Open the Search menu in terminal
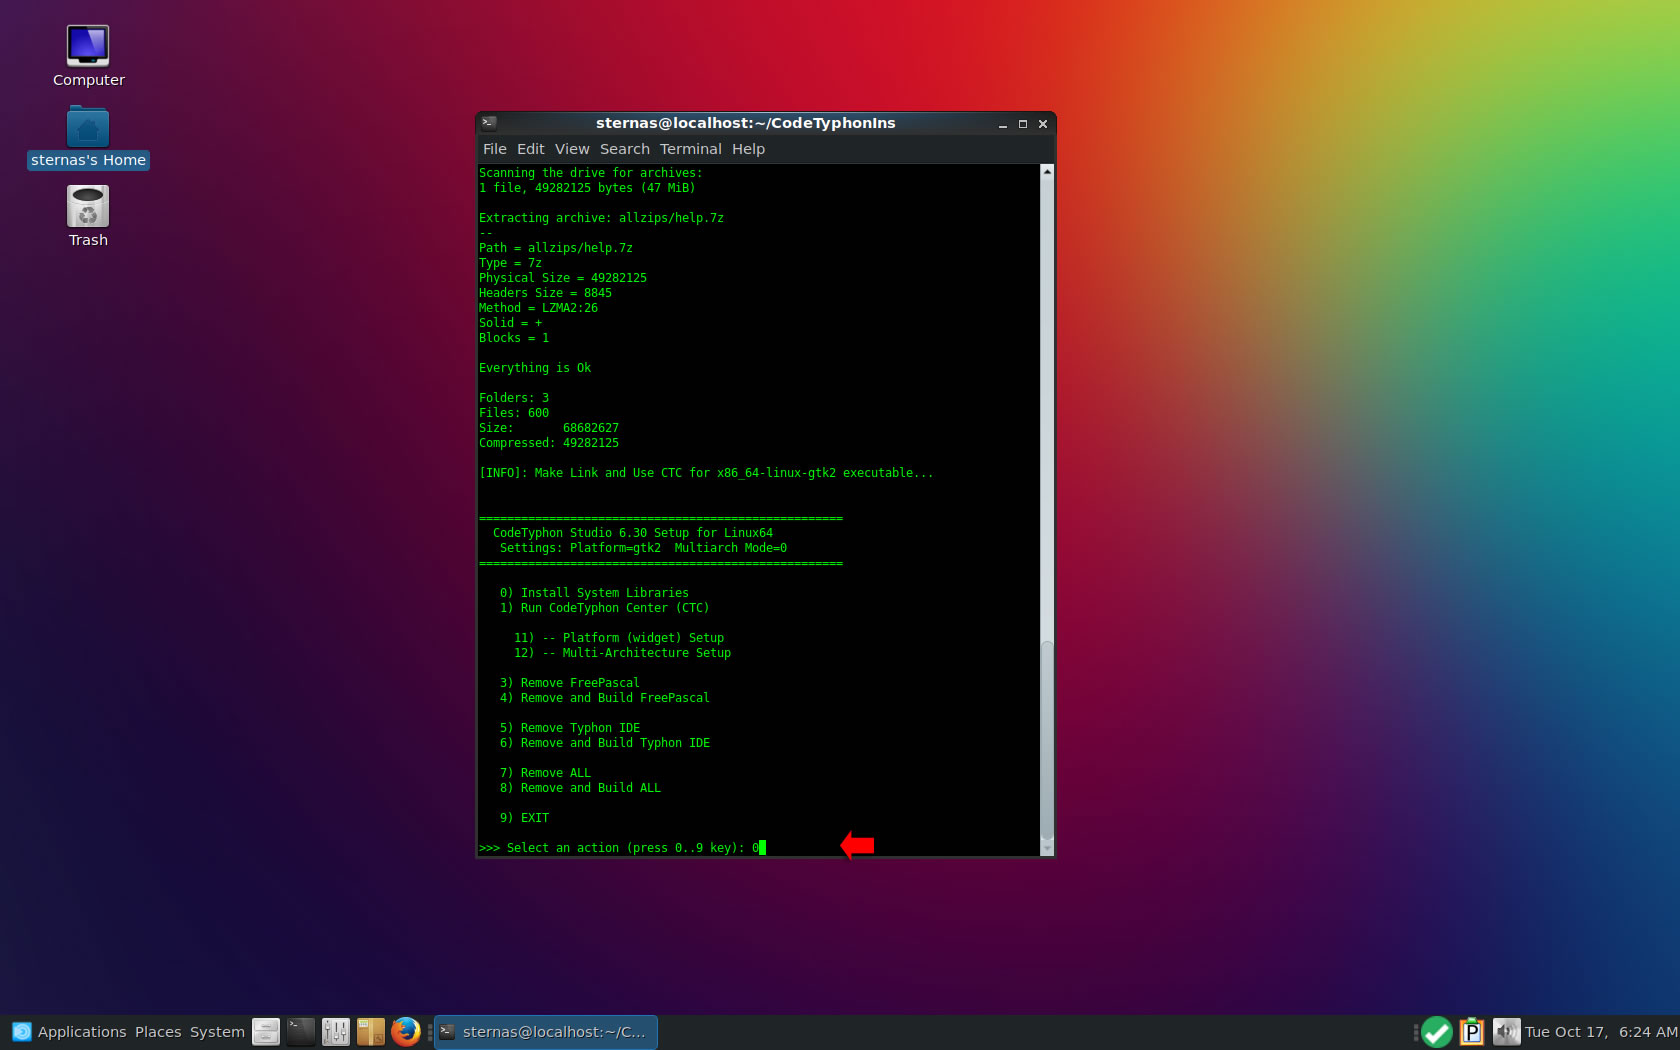 click(625, 149)
